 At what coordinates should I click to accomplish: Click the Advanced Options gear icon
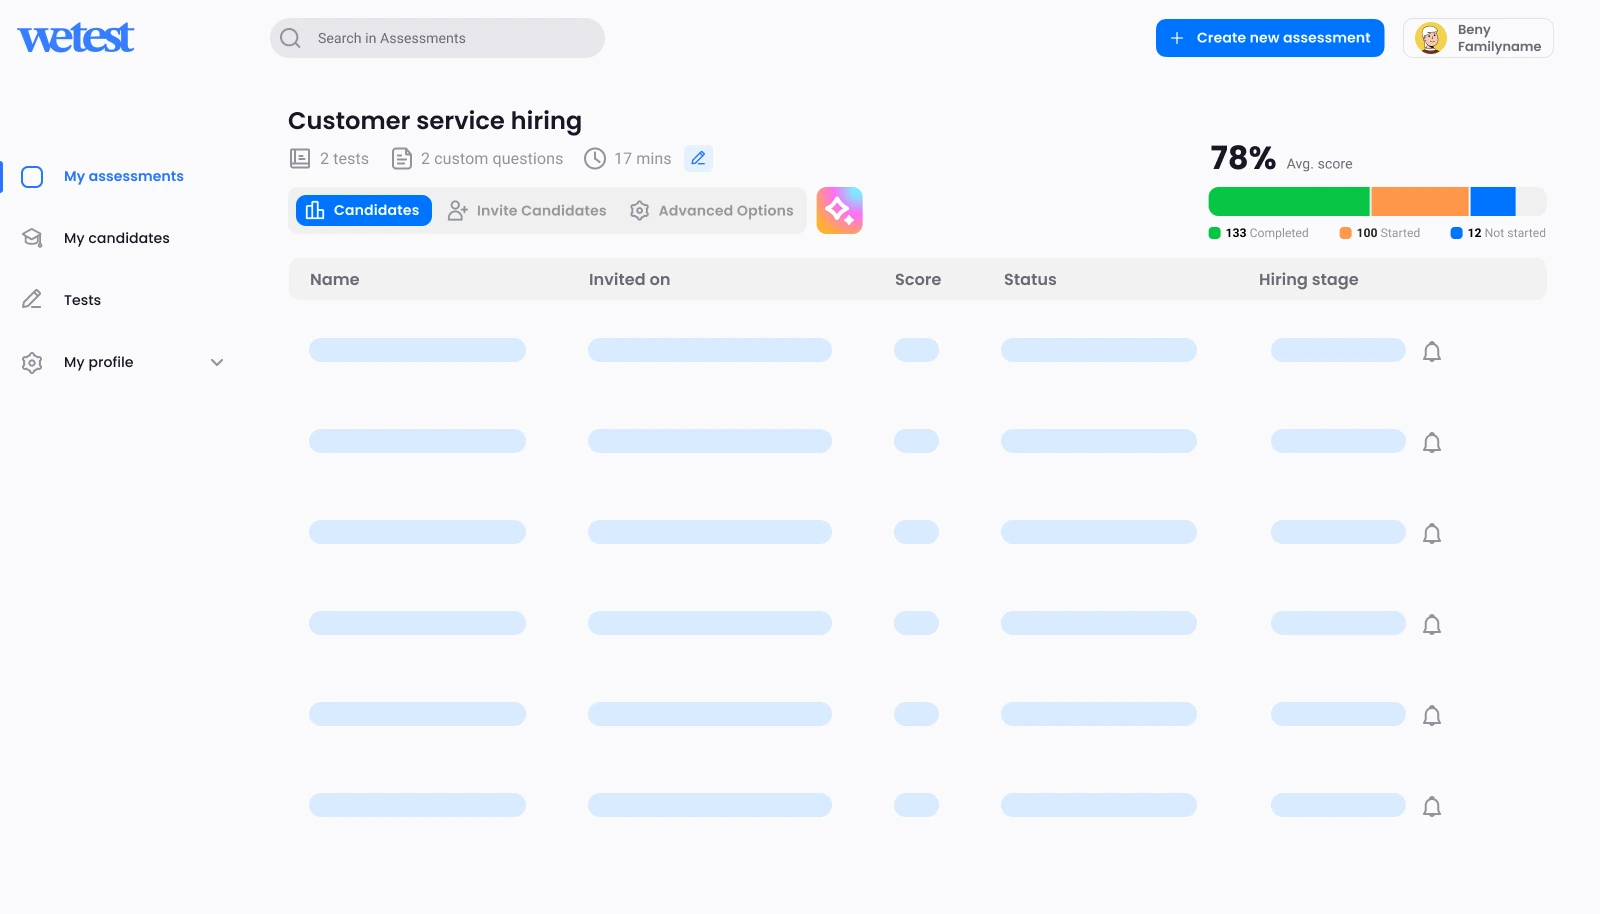pyautogui.click(x=640, y=210)
